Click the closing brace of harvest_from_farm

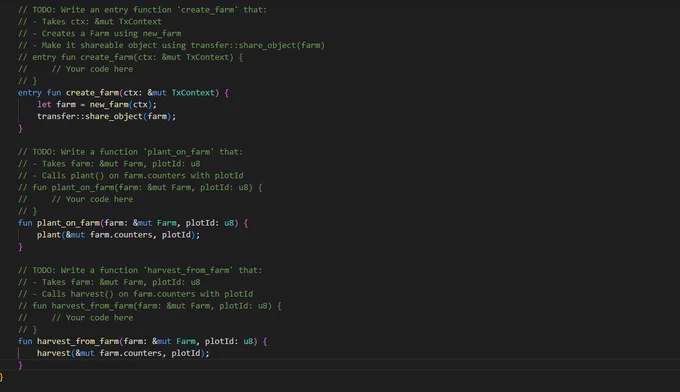tap(20, 365)
